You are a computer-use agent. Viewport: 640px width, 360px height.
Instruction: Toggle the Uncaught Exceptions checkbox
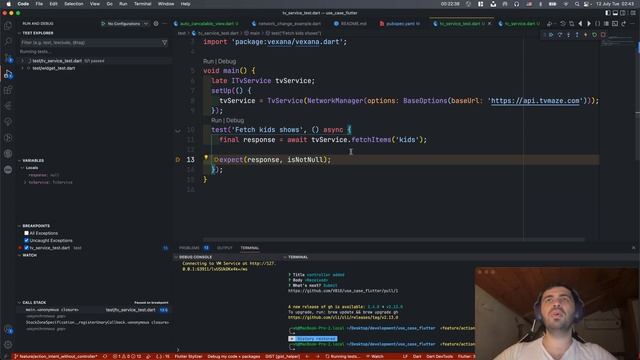[x=27, y=240]
